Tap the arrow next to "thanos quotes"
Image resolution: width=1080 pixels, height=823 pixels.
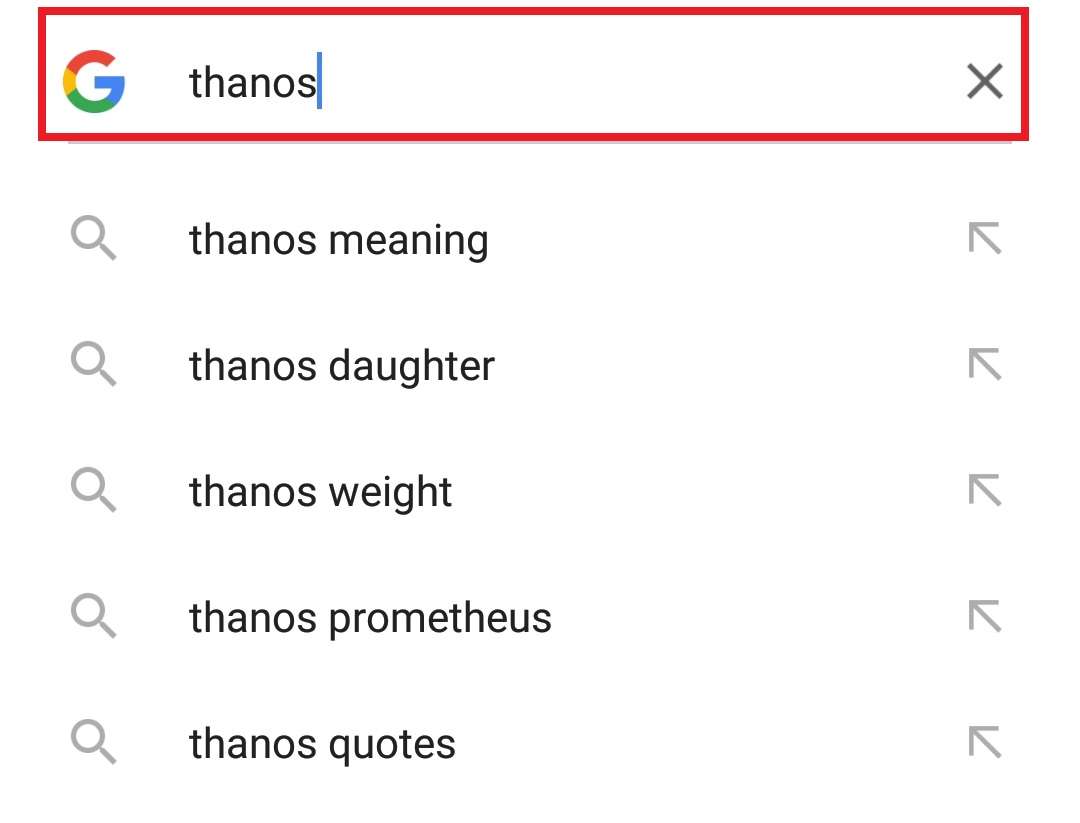point(984,744)
